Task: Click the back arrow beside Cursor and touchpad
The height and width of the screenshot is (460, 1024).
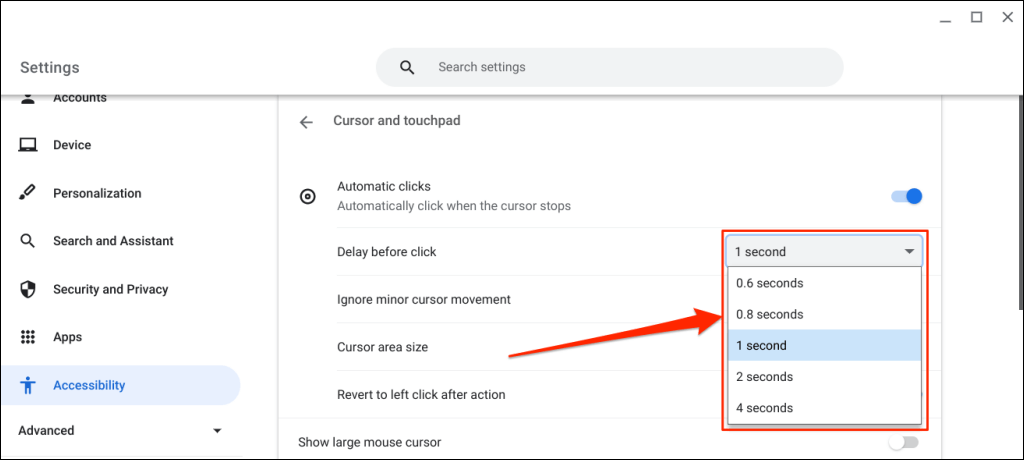Action: pyautogui.click(x=306, y=122)
